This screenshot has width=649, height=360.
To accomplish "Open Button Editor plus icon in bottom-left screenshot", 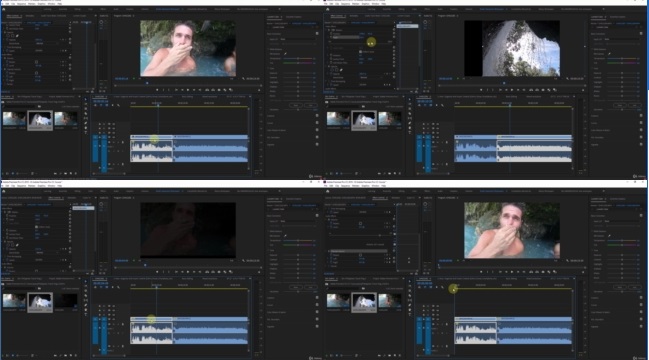I will tap(259, 272).
